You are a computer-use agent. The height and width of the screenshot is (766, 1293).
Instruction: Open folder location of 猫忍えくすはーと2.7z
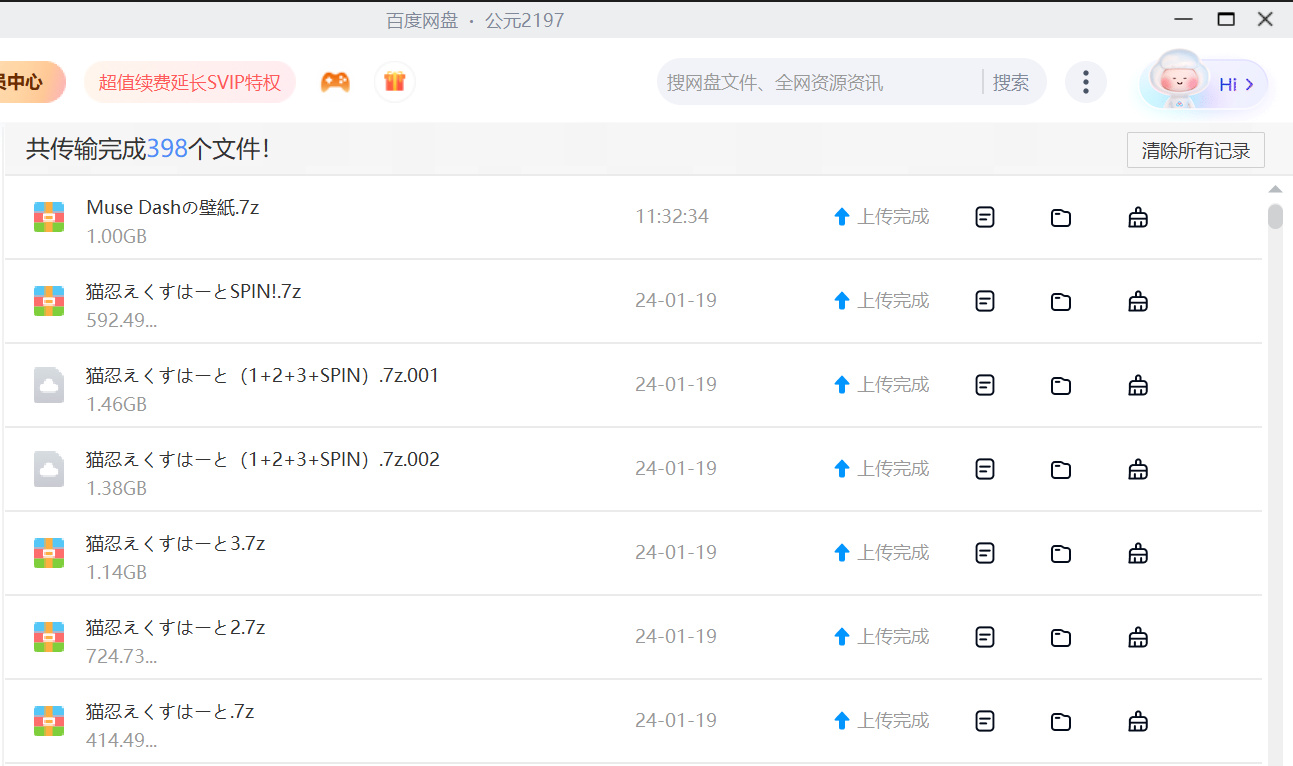pyautogui.click(x=1061, y=637)
